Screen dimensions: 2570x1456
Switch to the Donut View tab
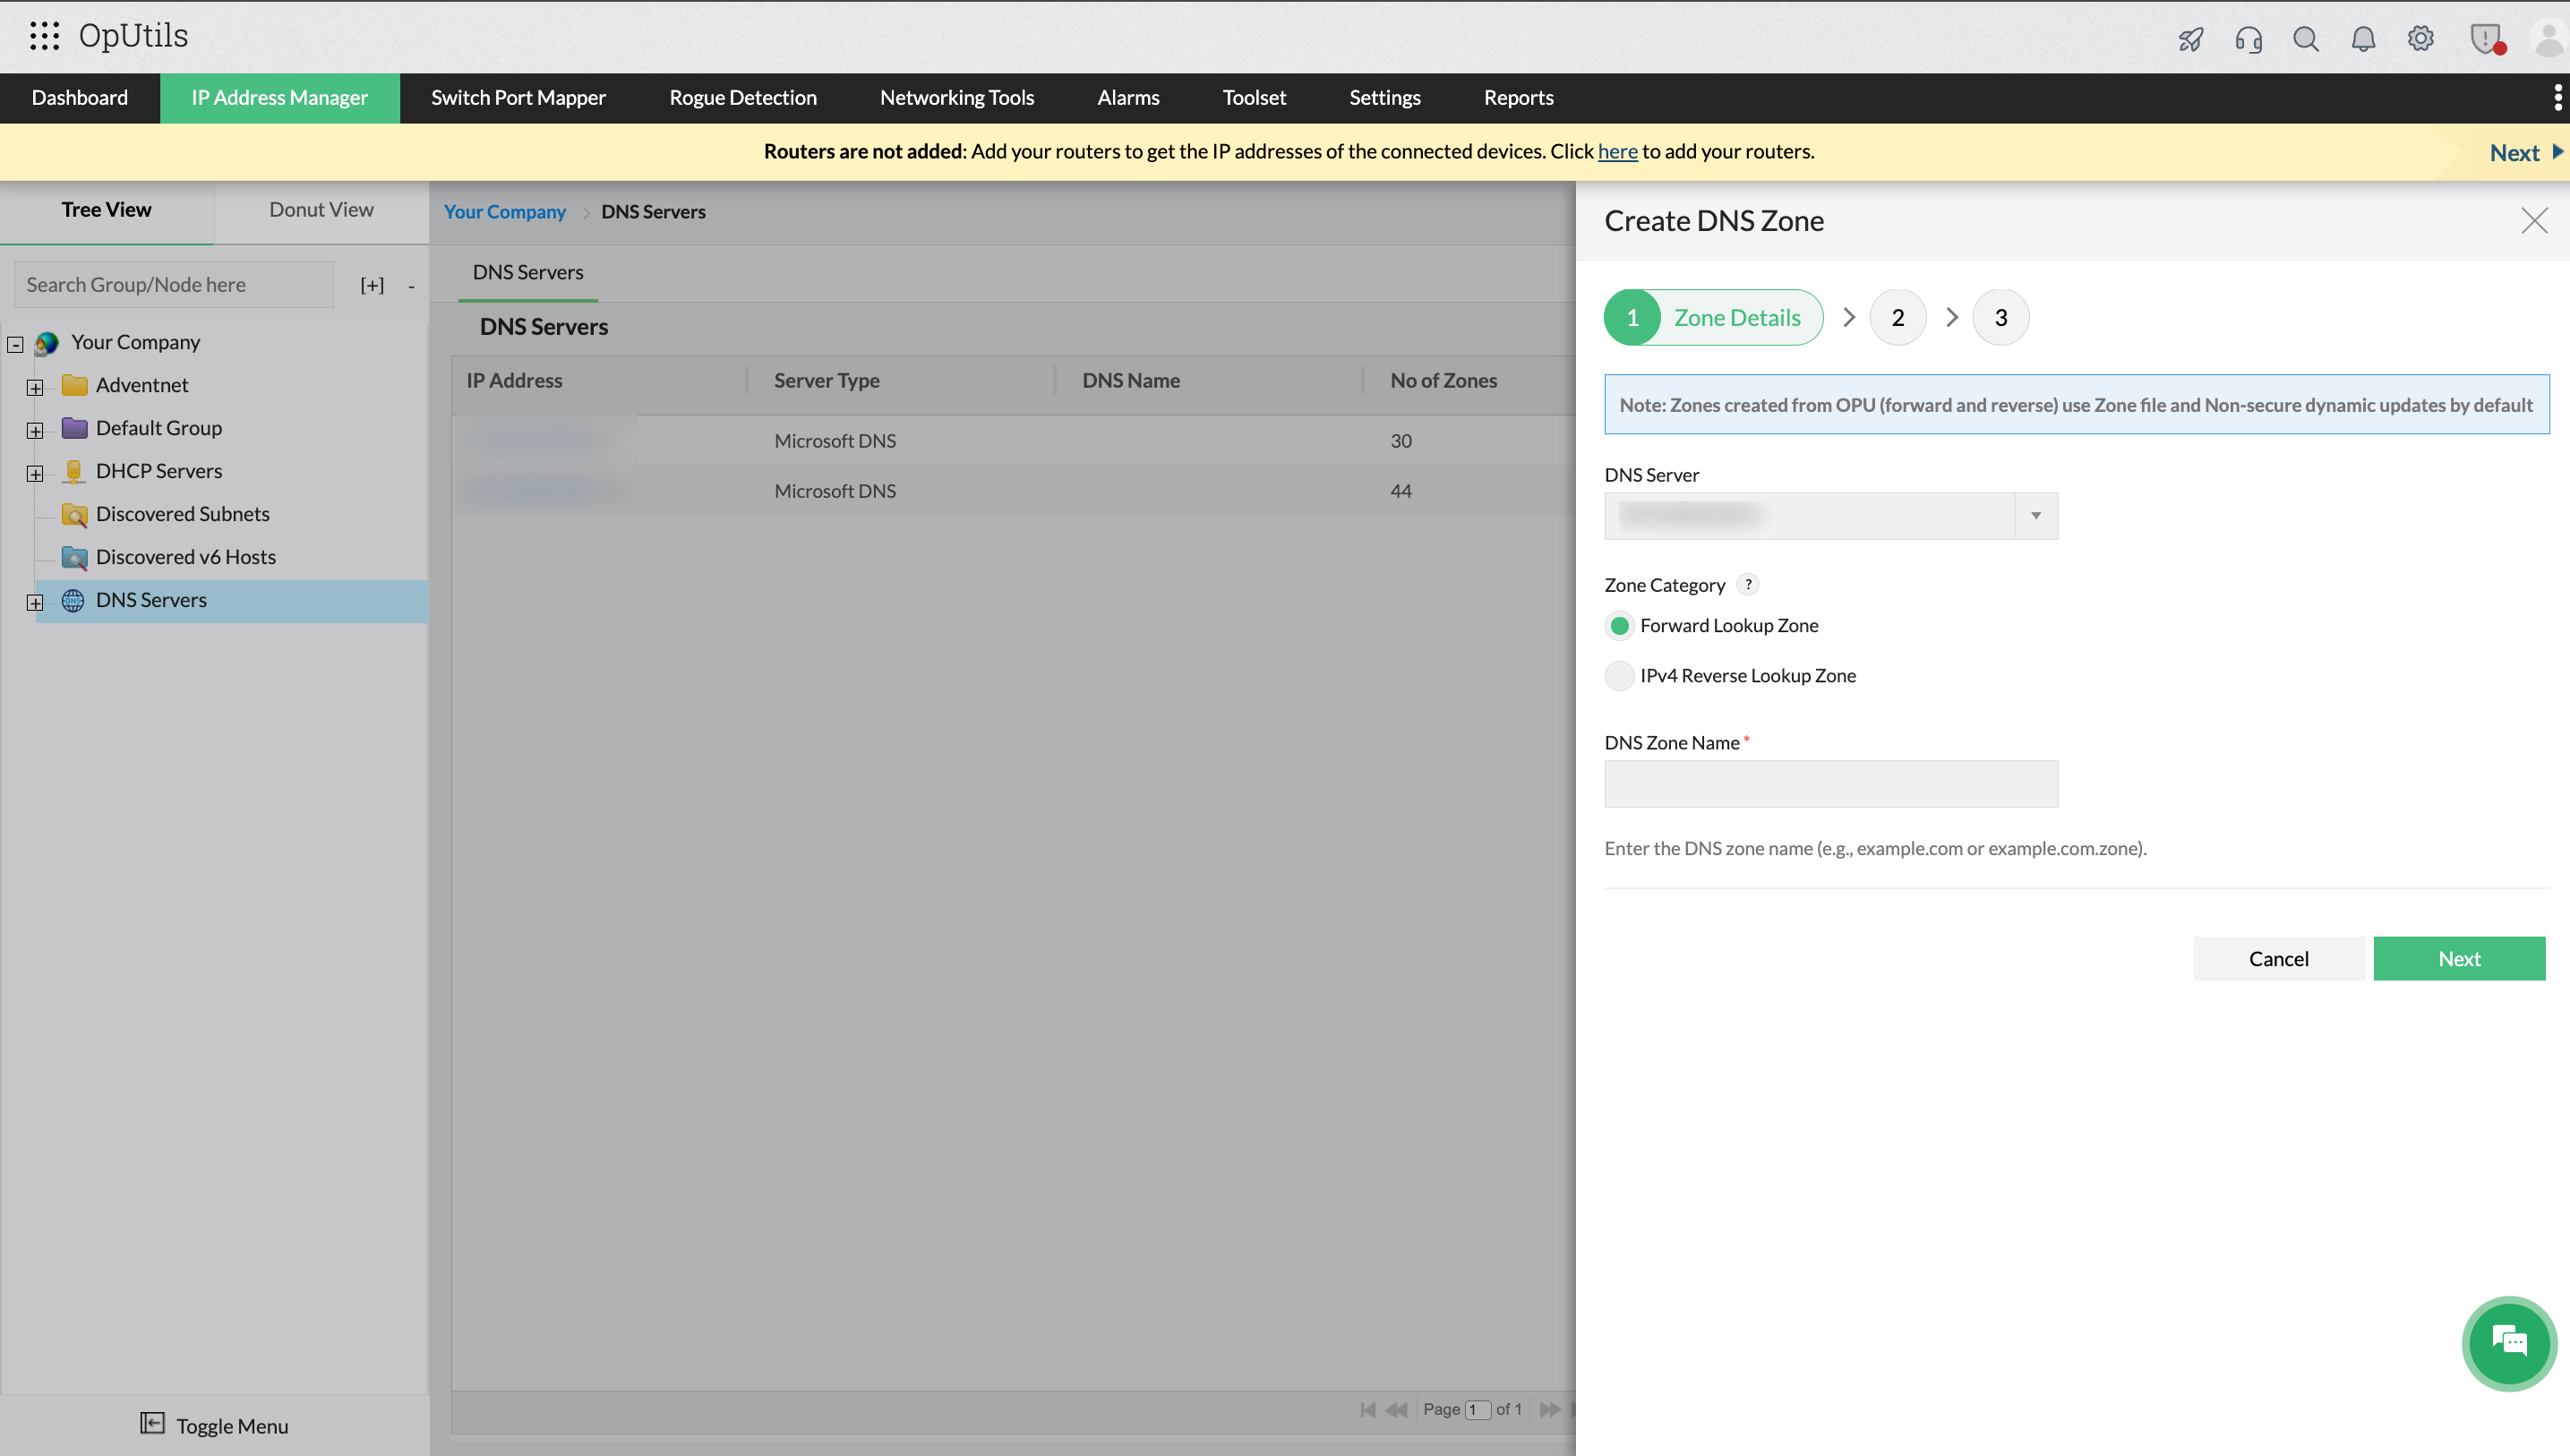click(321, 210)
